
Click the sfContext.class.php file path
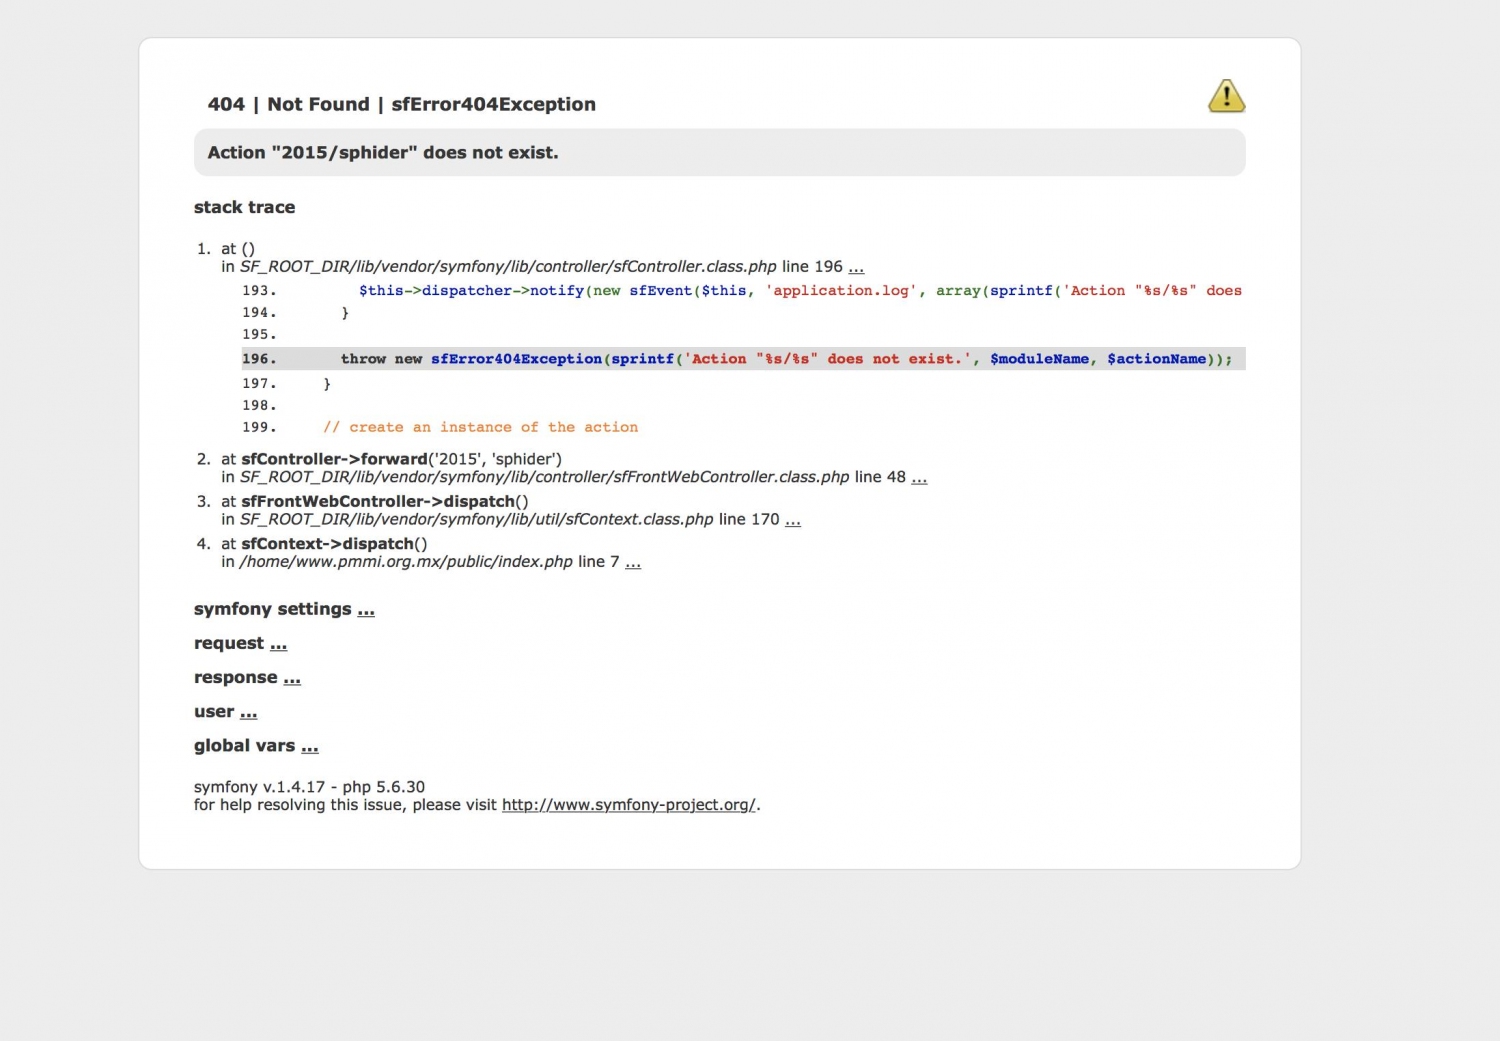pyautogui.click(x=477, y=520)
